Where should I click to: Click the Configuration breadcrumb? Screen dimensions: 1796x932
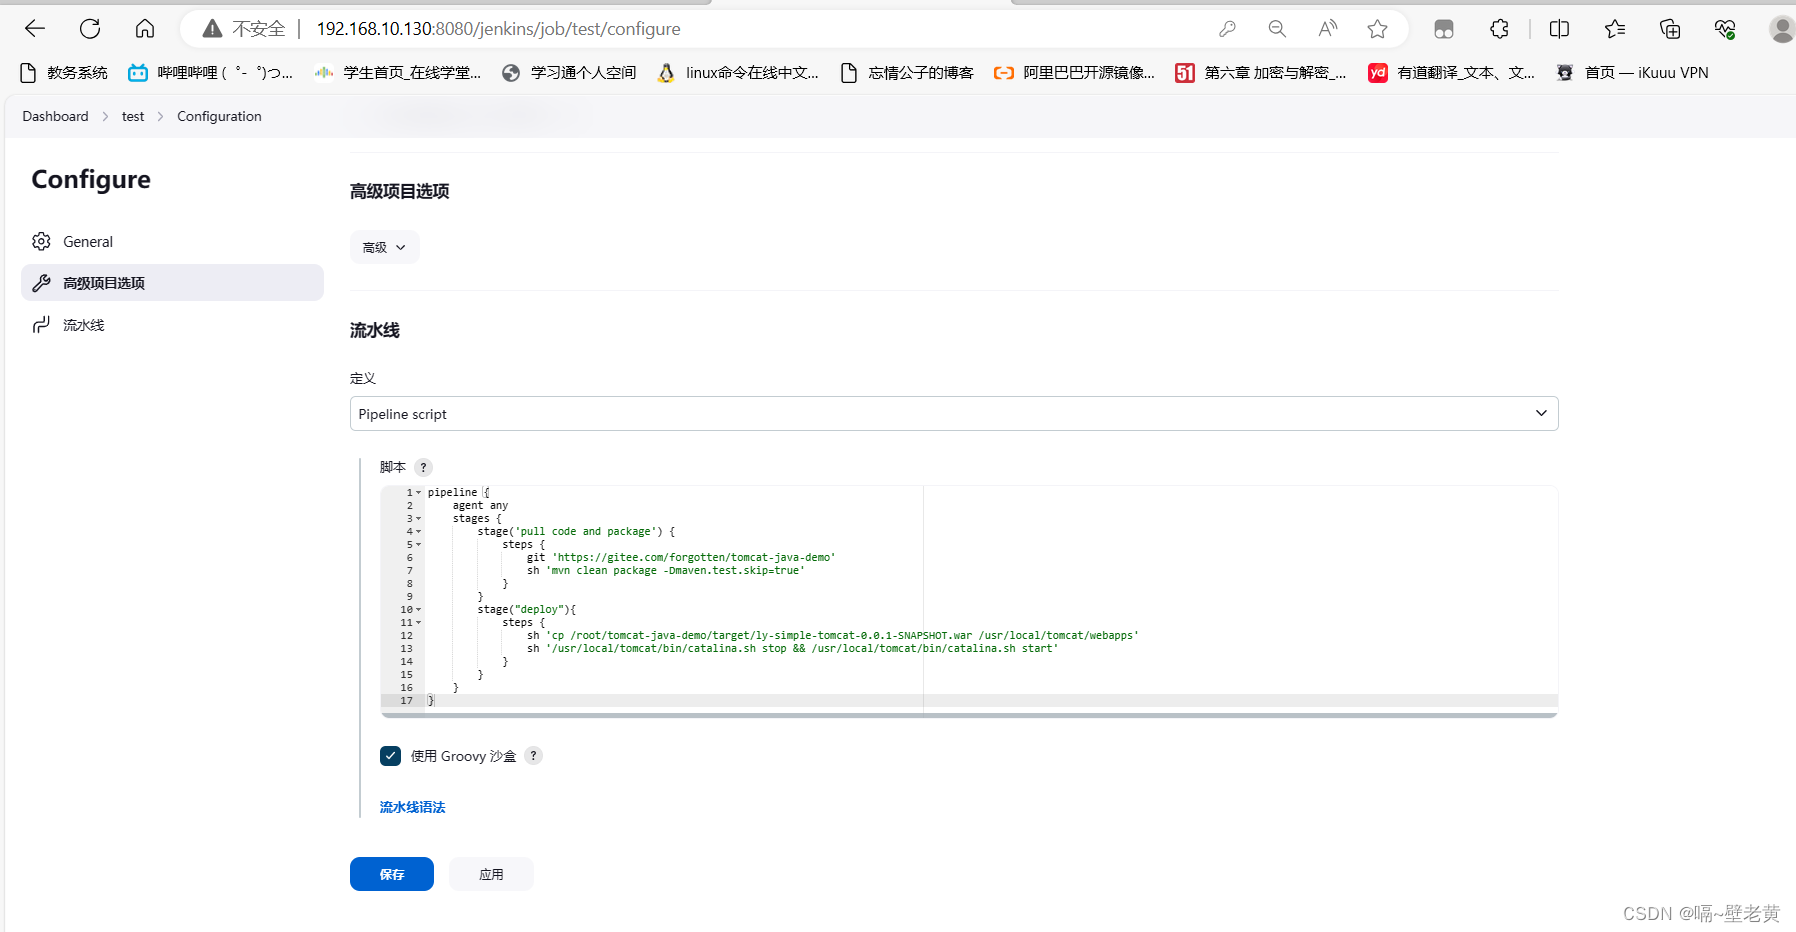(219, 116)
